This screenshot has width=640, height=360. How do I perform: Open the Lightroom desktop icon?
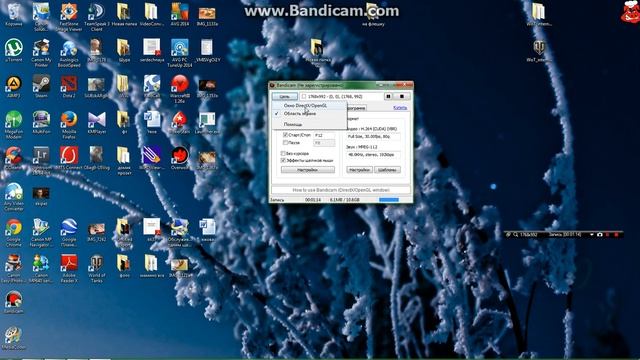(41, 160)
